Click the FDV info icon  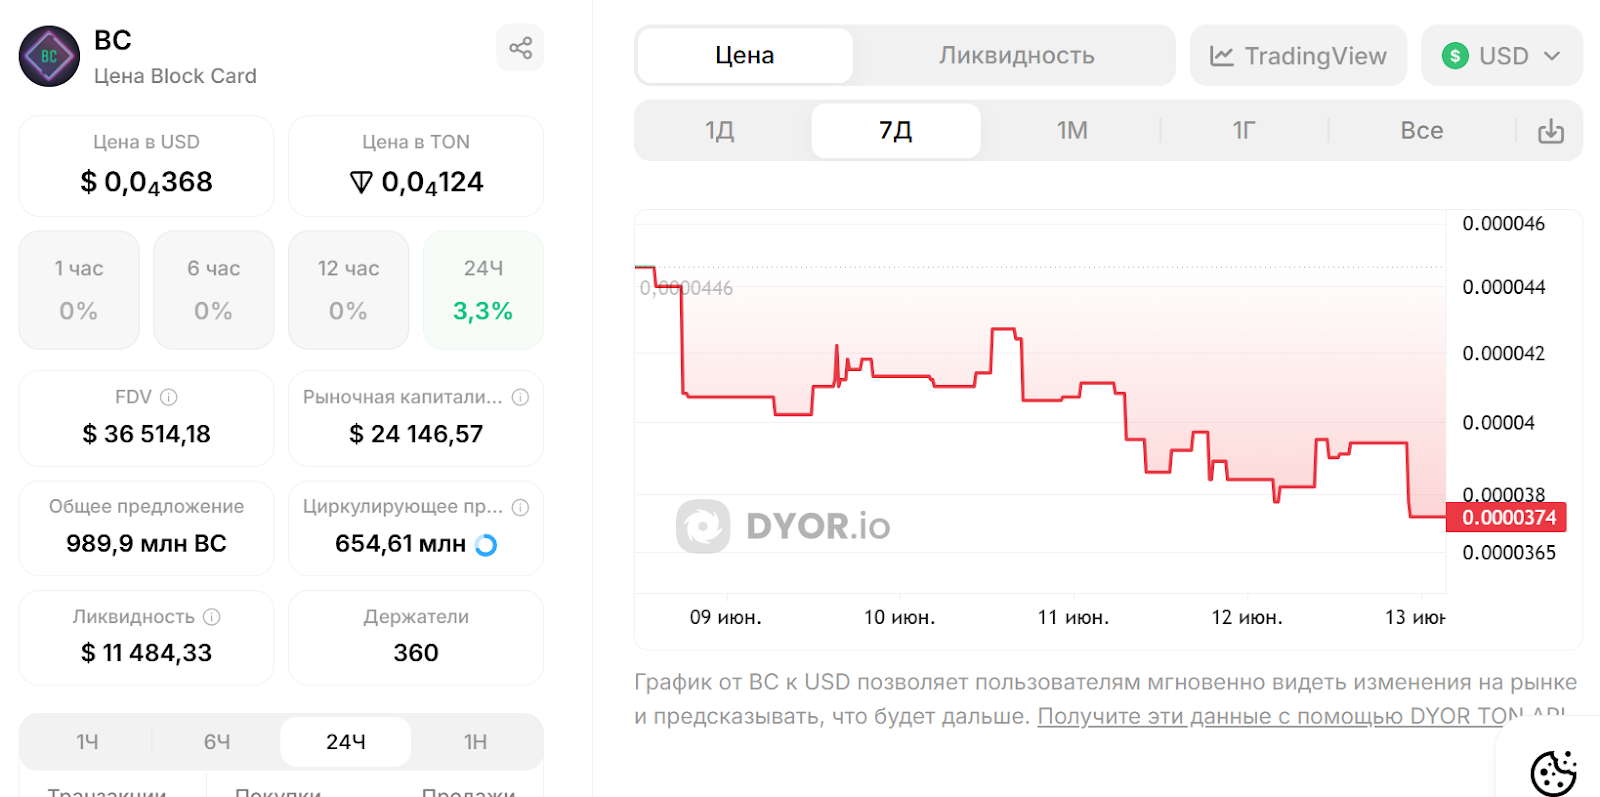point(169,397)
